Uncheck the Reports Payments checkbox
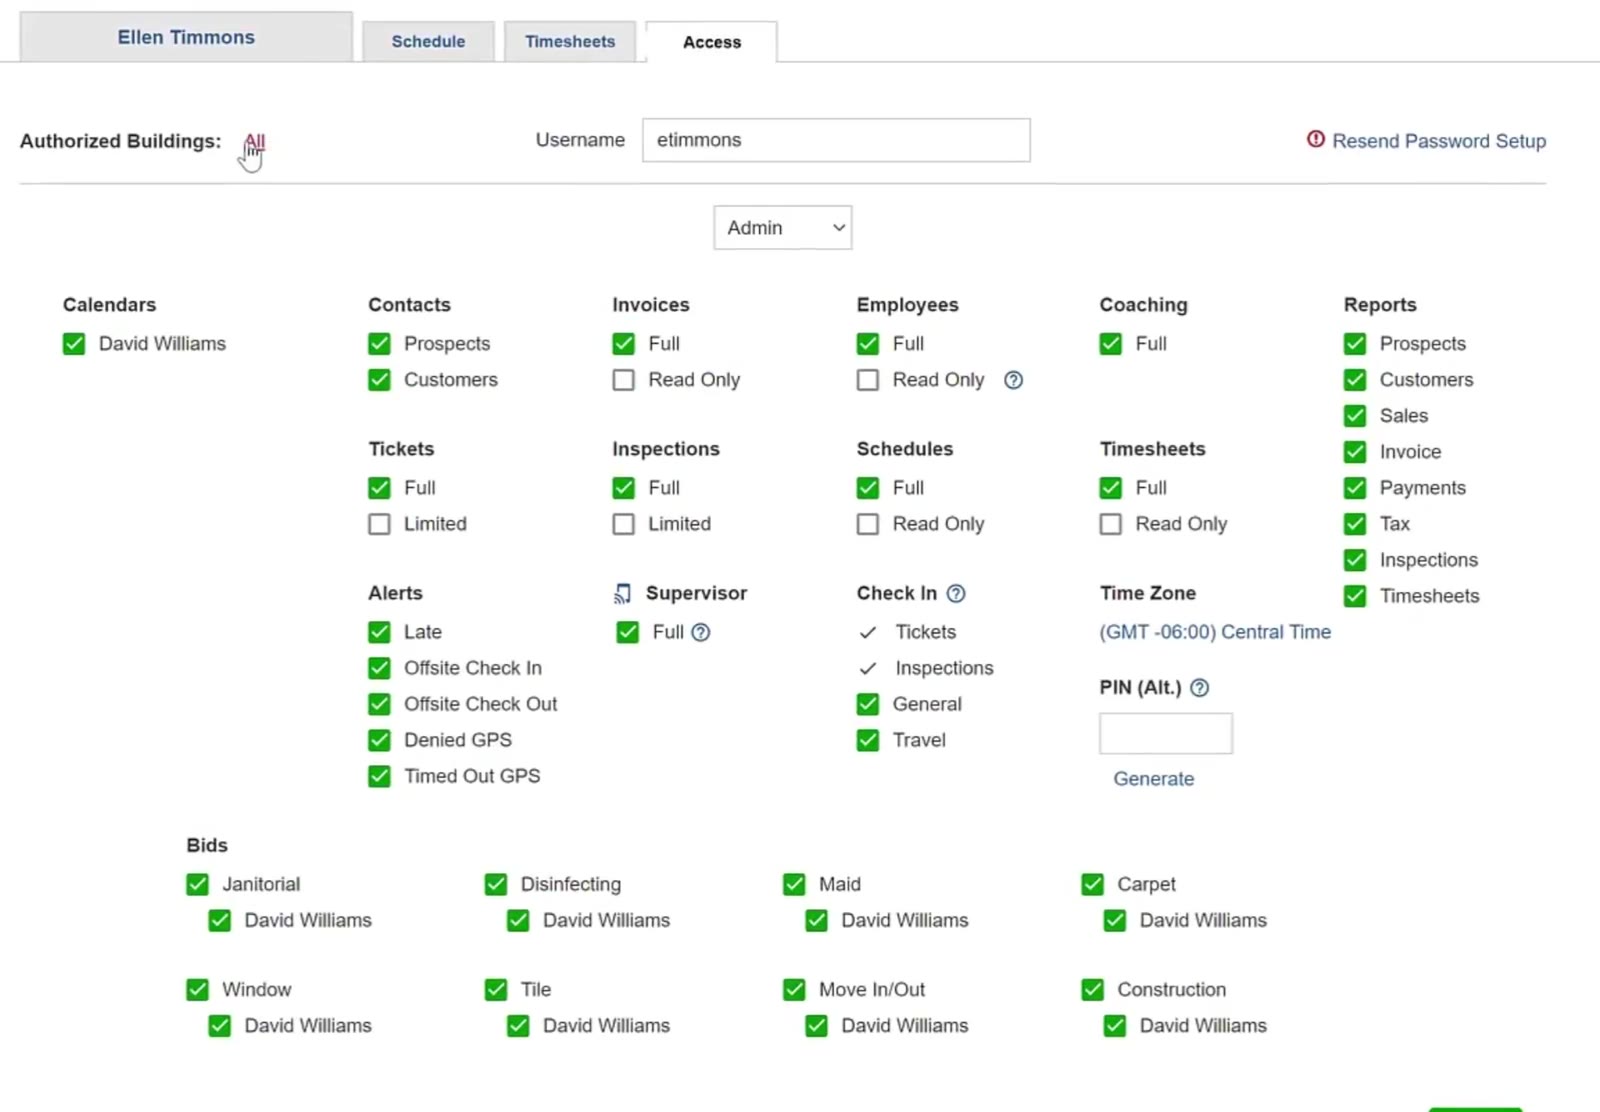 click(1355, 488)
